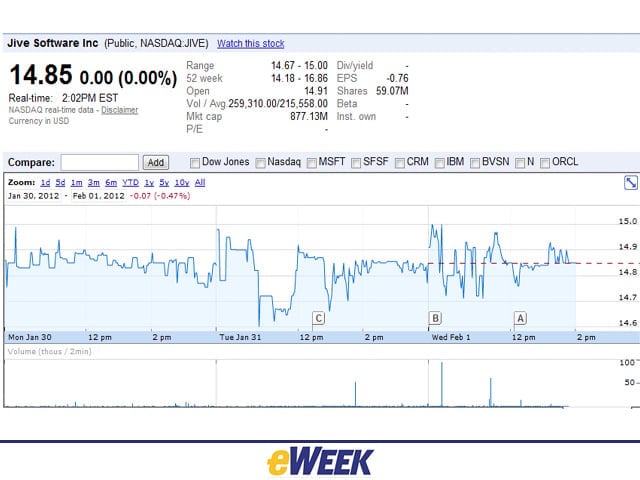Click the Add compare button
This screenshot has width=640, height=480.
156,162
